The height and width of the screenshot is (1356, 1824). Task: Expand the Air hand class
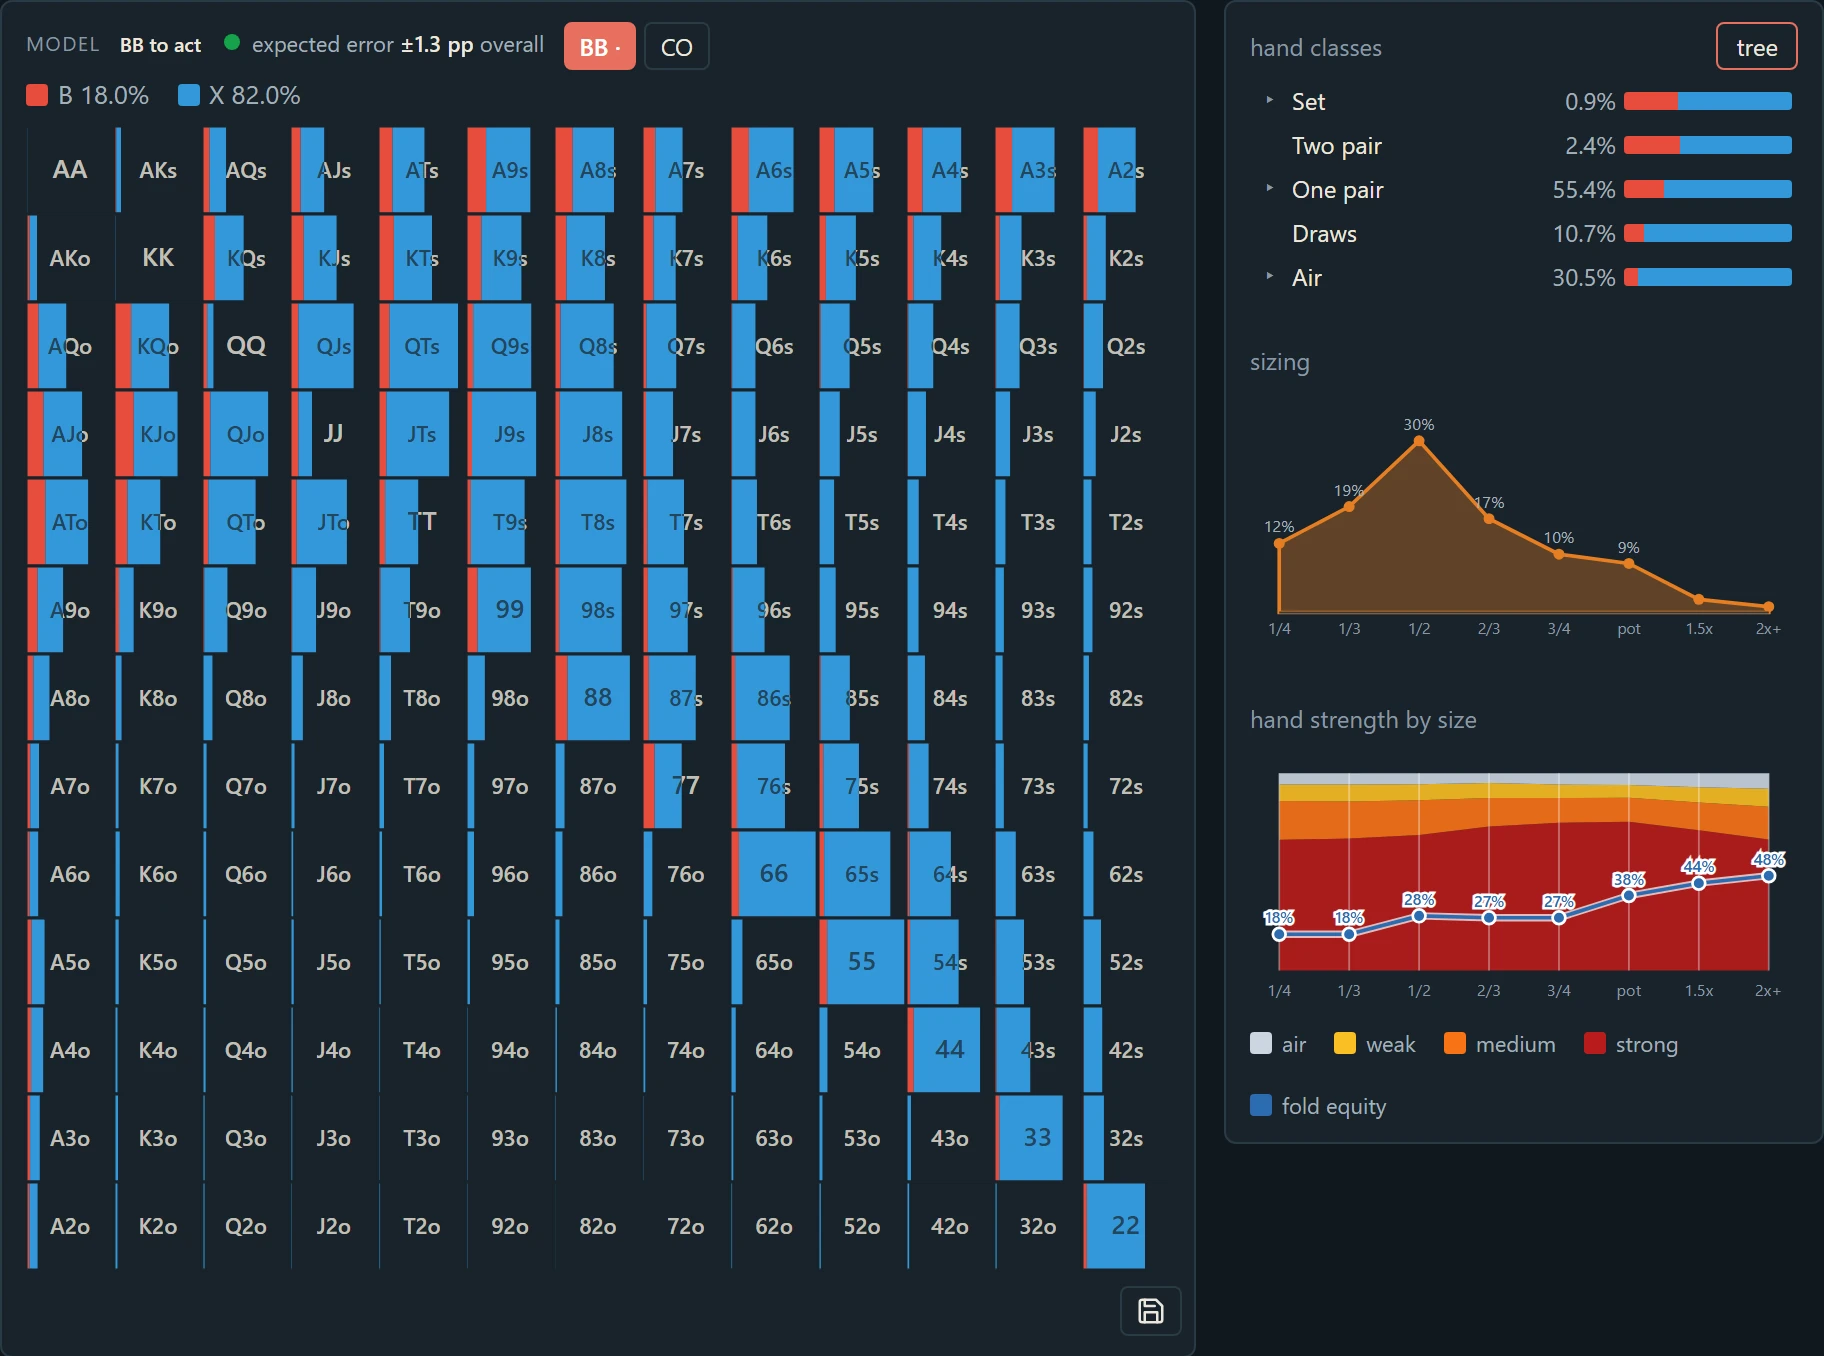pos(1270,277)
